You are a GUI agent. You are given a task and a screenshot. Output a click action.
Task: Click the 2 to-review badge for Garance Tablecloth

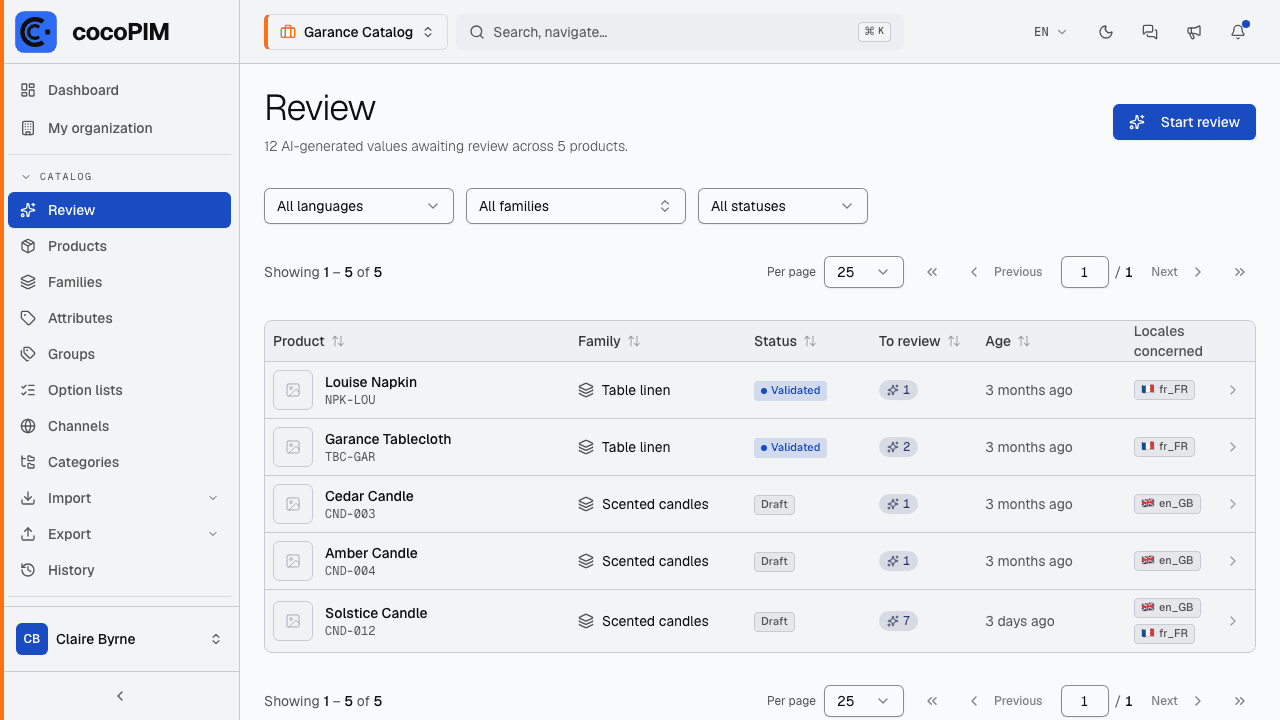coord(898,447)
